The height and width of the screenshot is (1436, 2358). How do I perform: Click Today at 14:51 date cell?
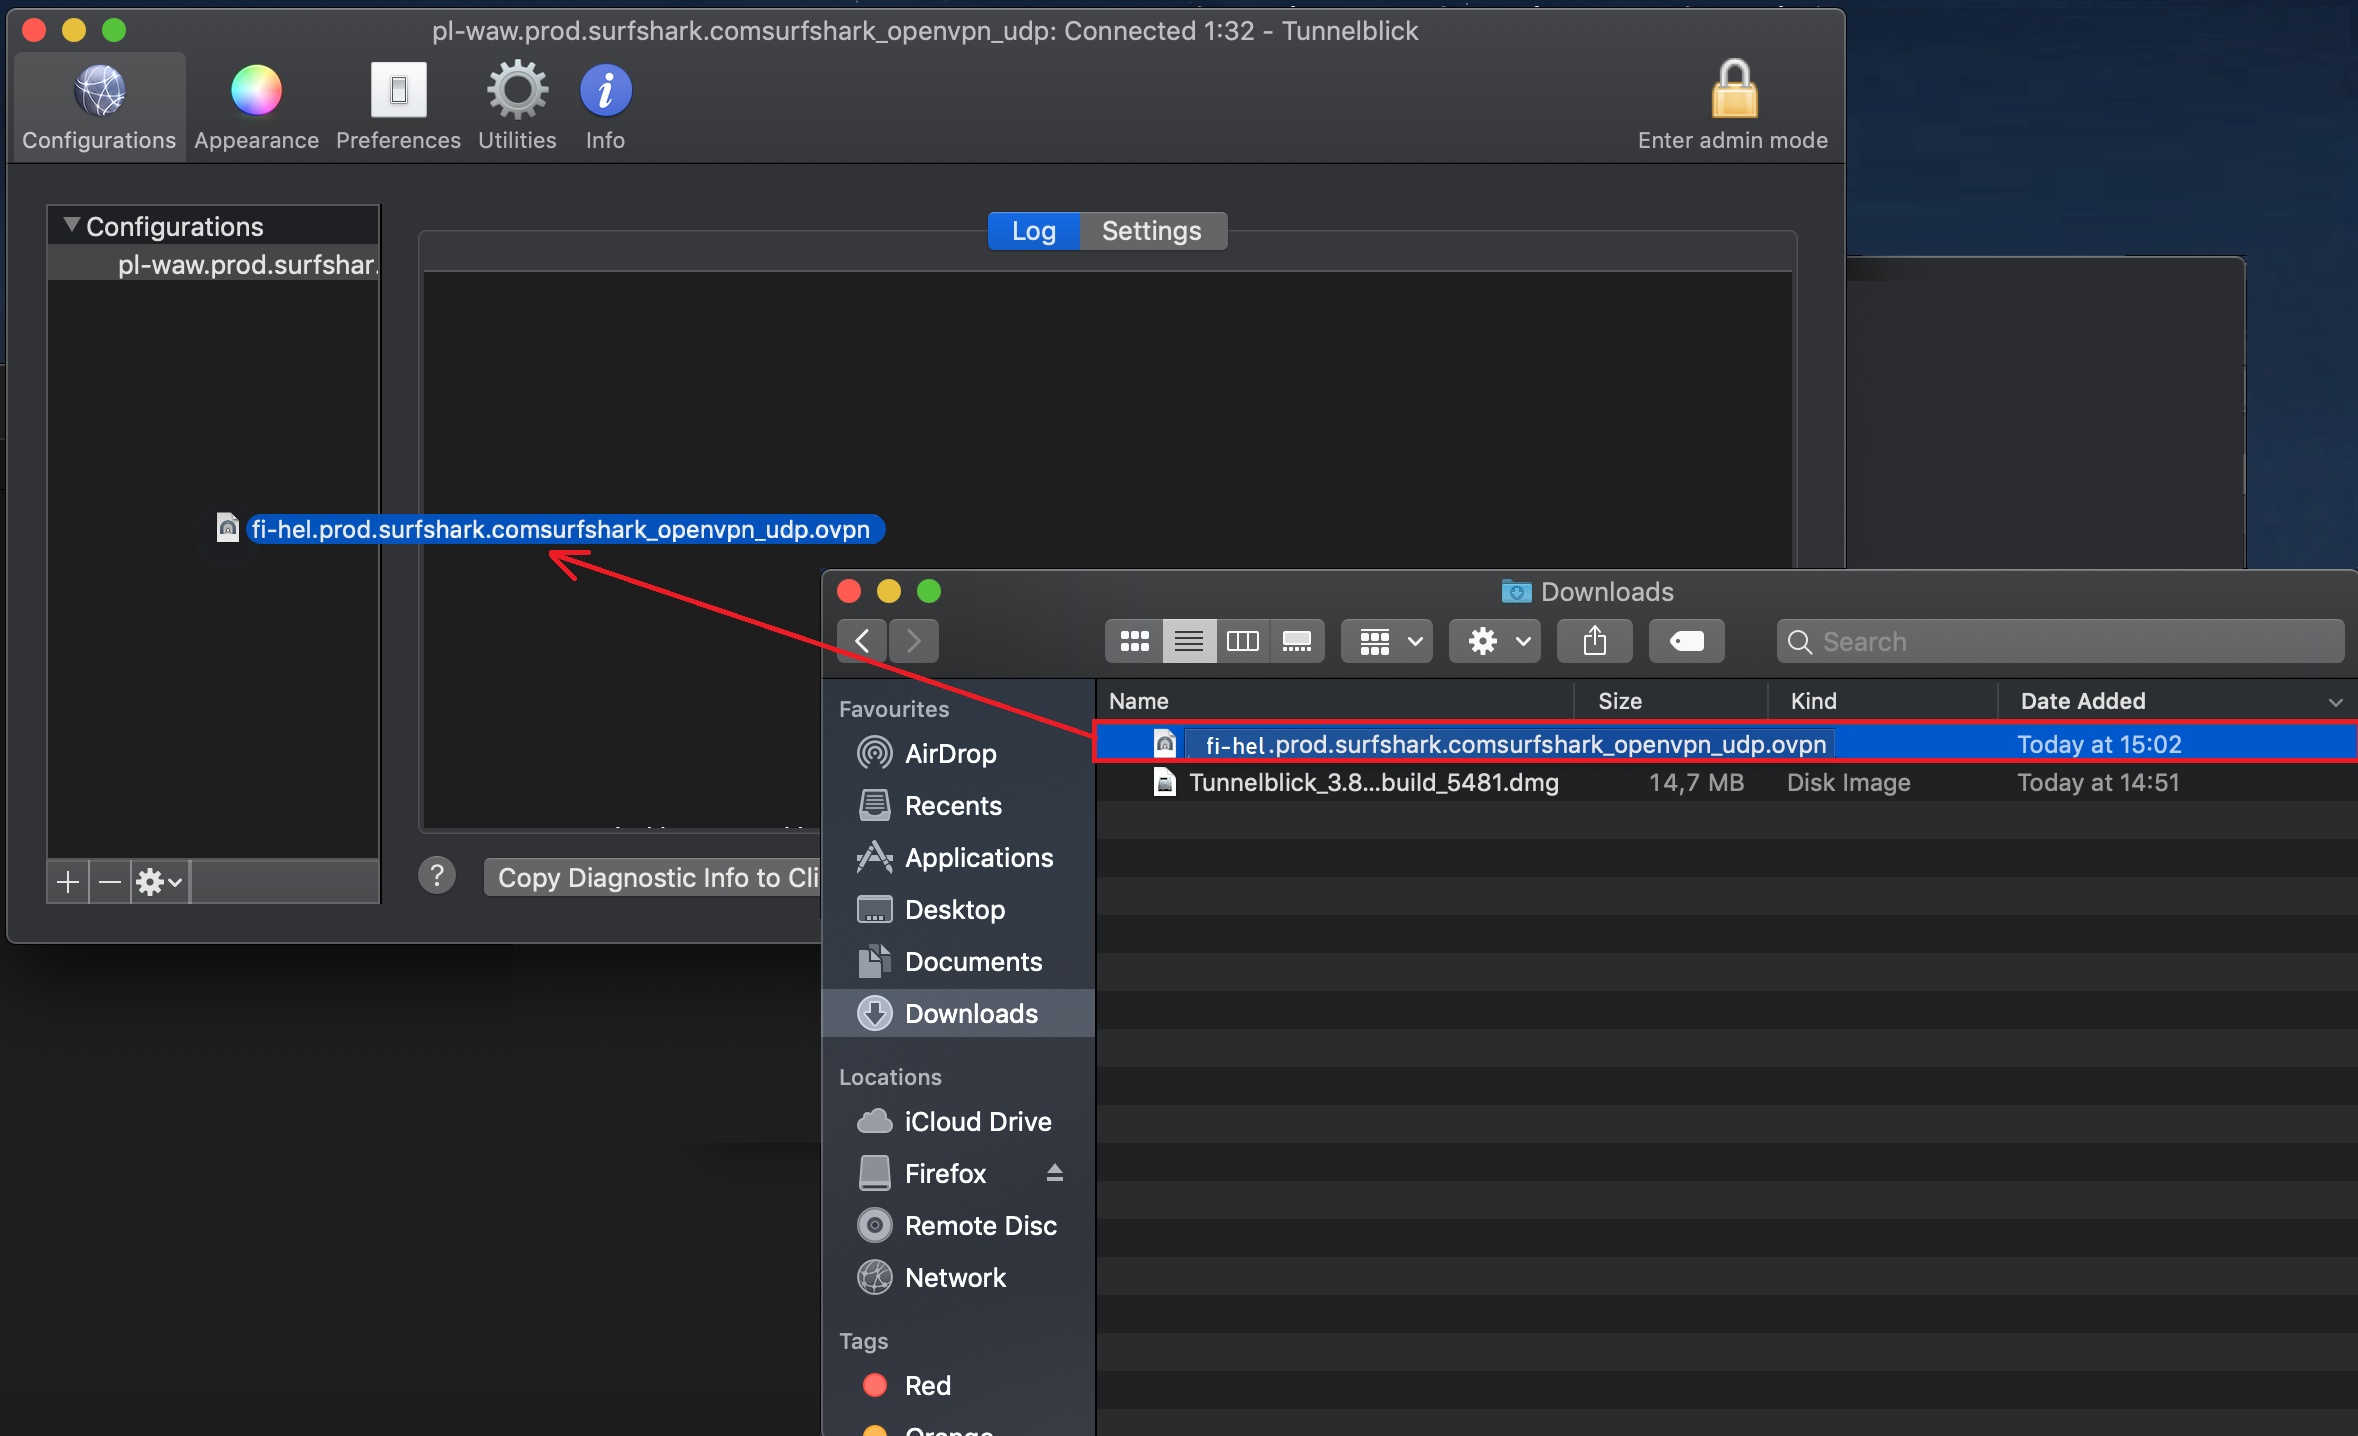pos(2098,782)
